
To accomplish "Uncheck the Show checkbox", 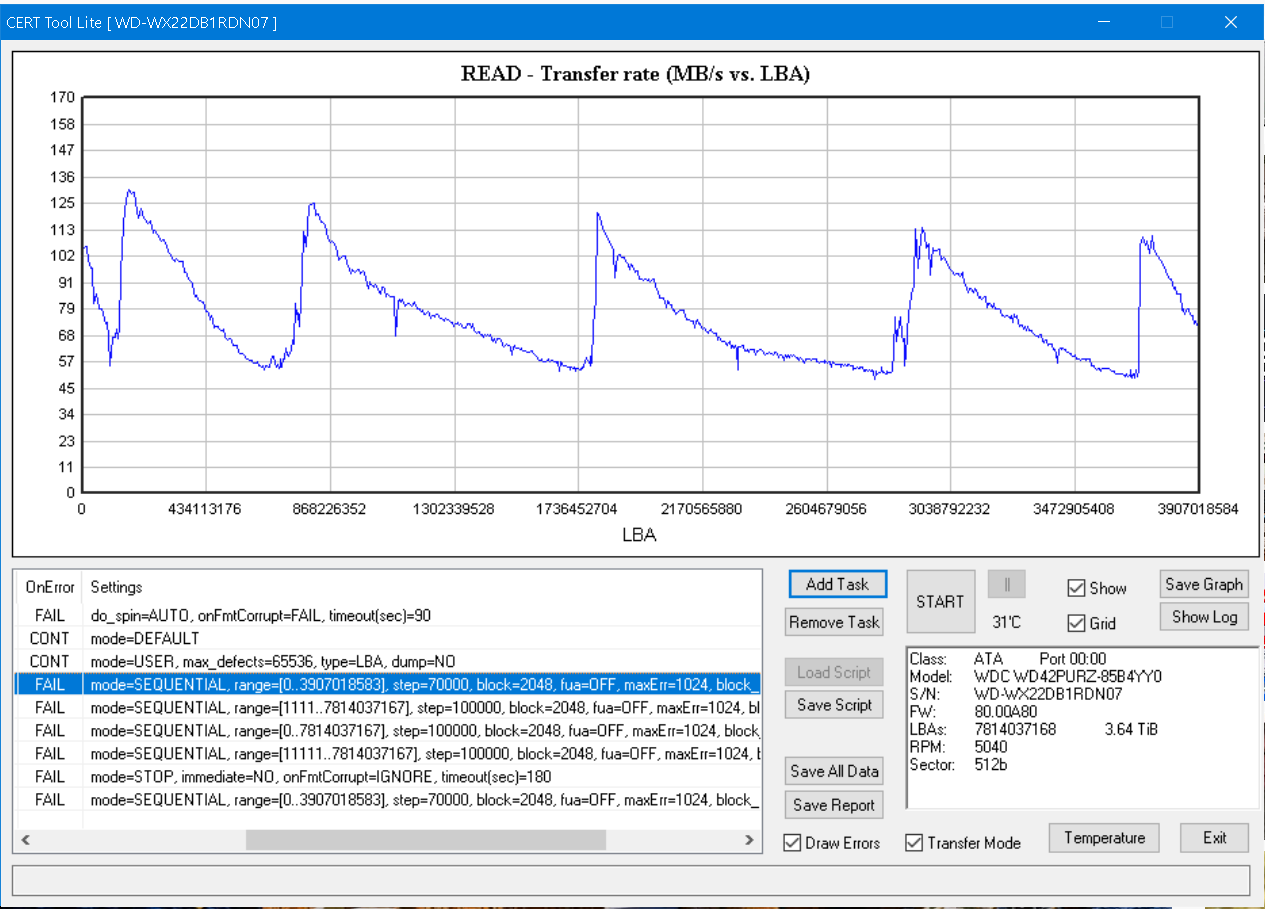I will [x=1076, y=588].
